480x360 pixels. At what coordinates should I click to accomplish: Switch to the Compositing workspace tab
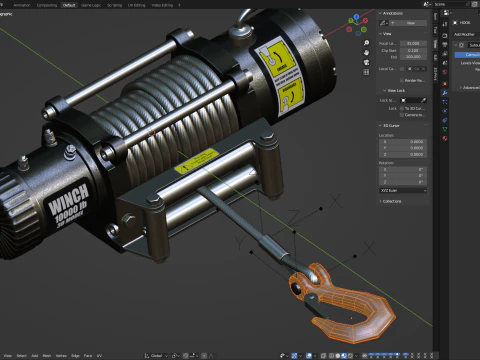click(x=47, y=5)
